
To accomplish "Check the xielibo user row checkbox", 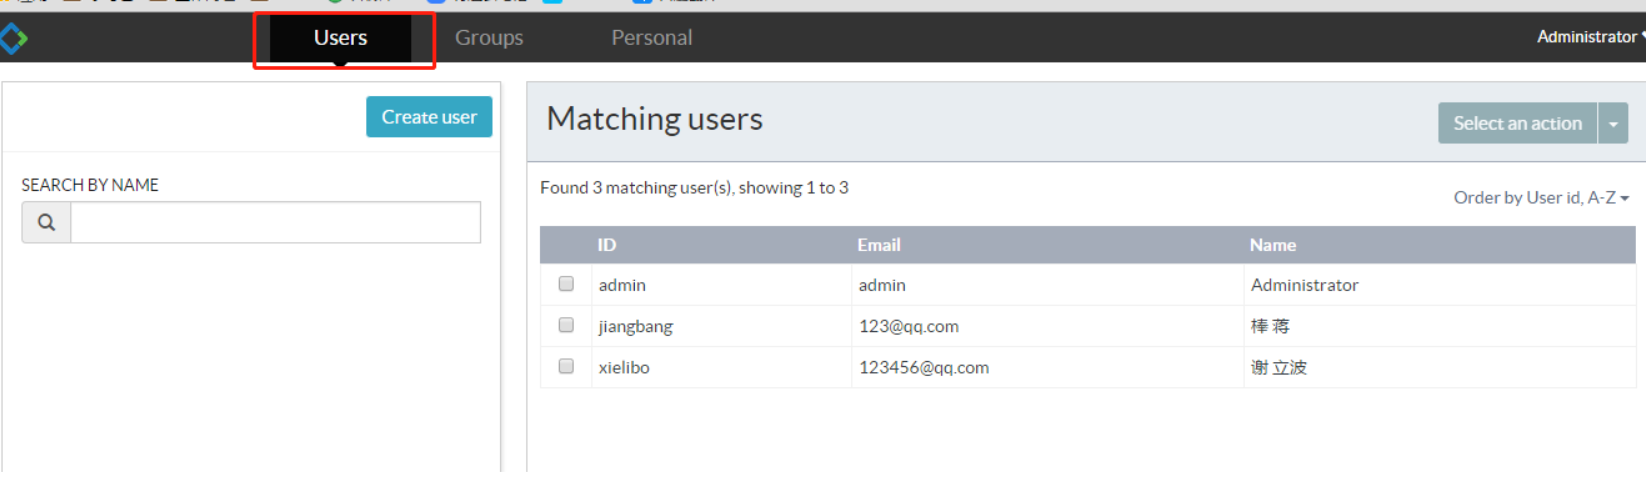I will (x=566, y=366).
